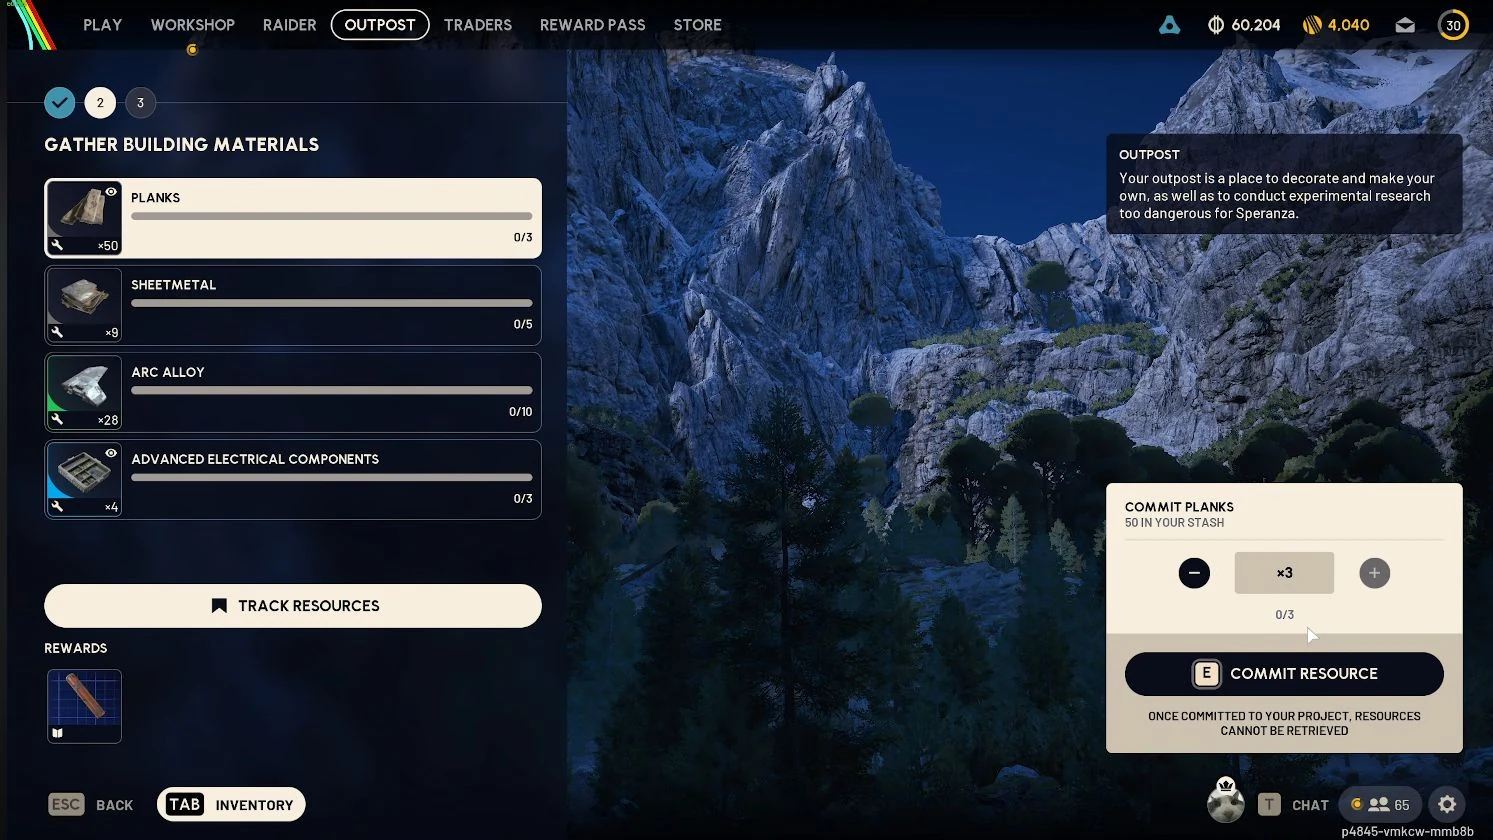
Task: Click the gold currency balance 4,040
Action: (x=1336, y=25)
